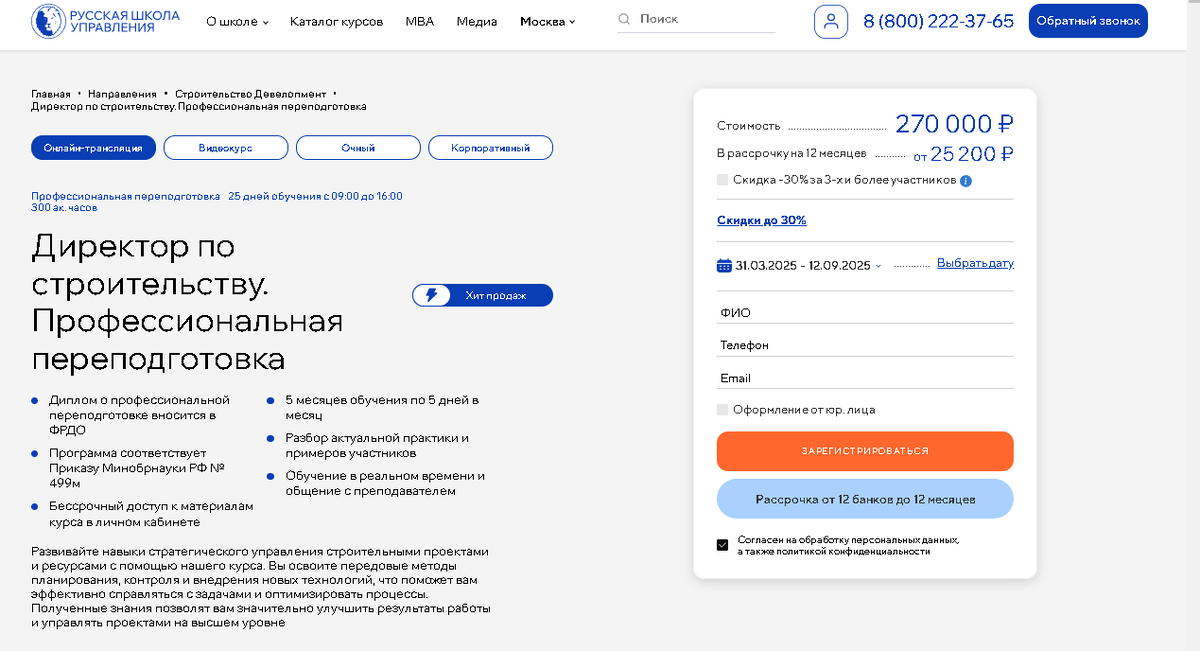Screen dimensions: 1200x651
Task: Open the account icon near the phone number
Action: pos(831,21)
